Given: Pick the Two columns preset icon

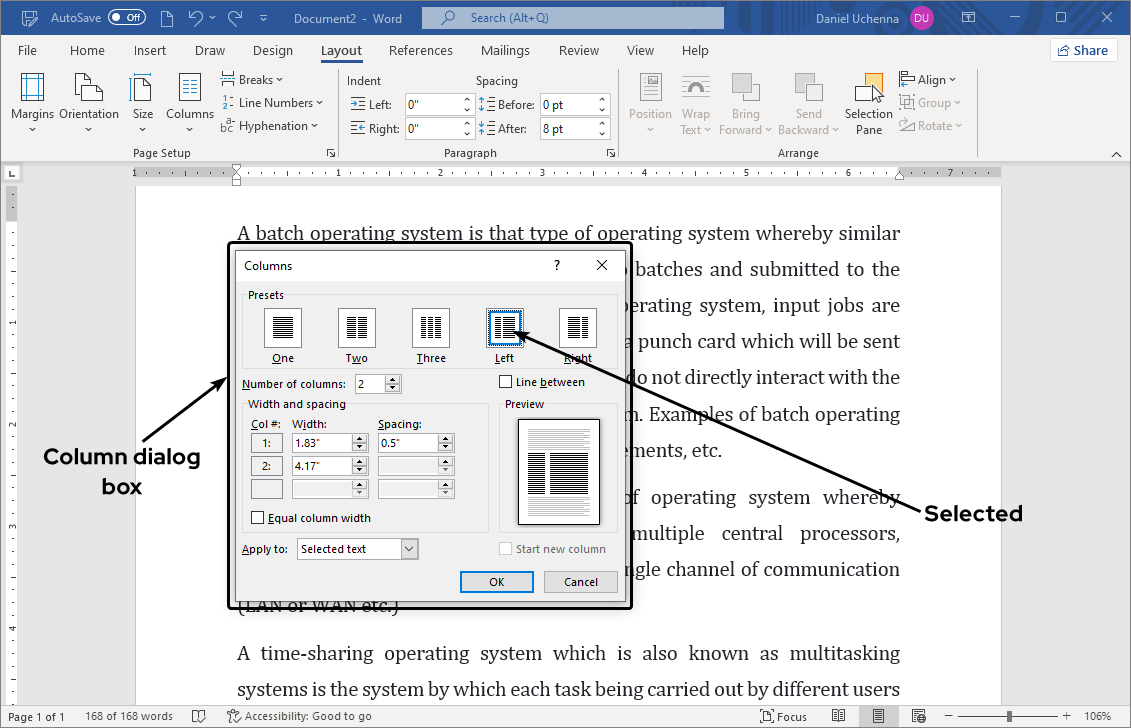Looking at the screenshot, I should 357,327.
